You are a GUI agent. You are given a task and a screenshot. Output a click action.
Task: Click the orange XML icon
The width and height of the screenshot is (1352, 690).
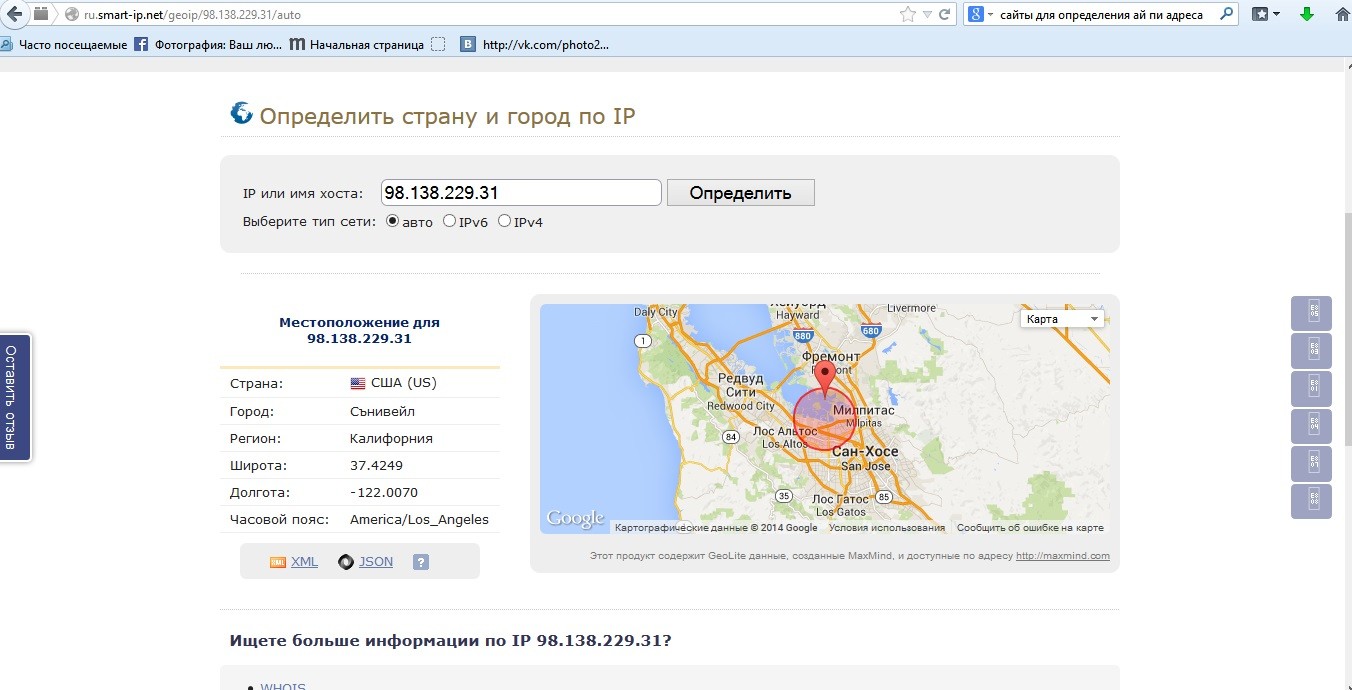(x=278, y=562)
